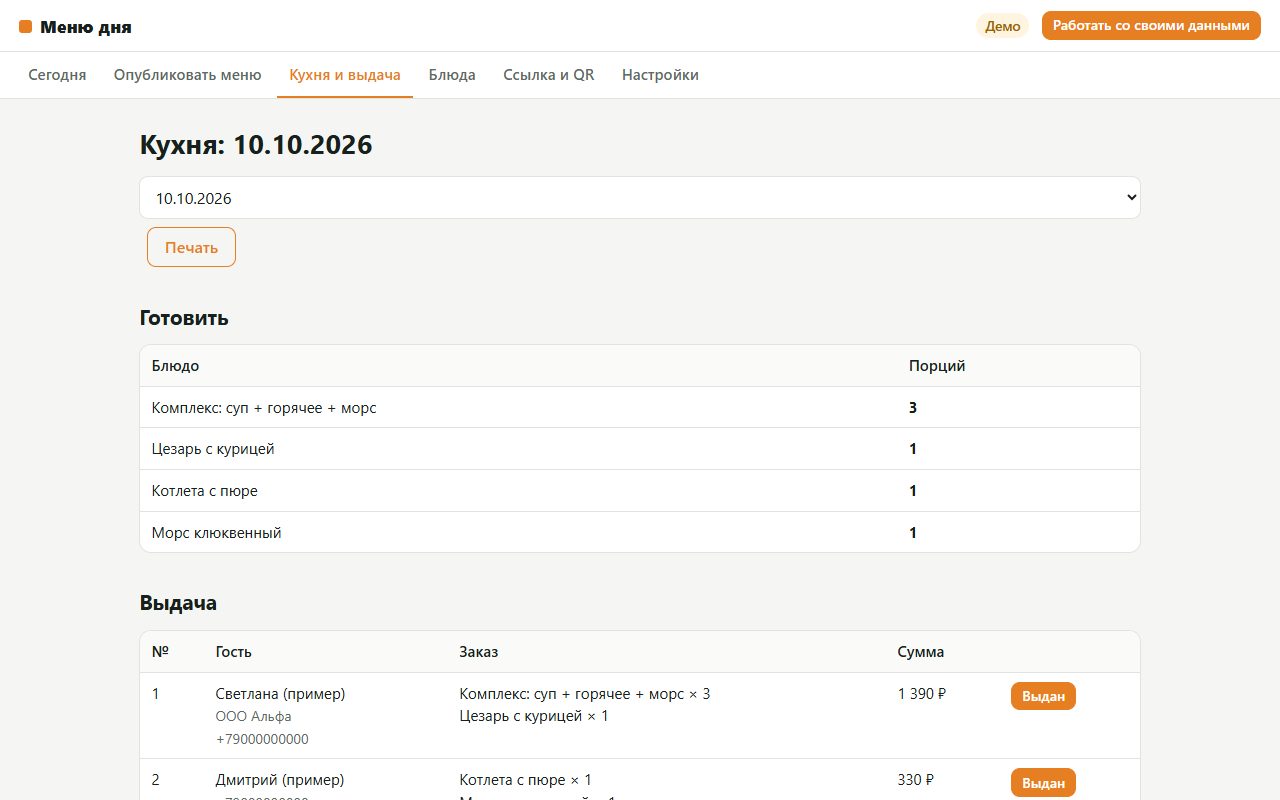Click guest name Дмитрий (пример)
This screenshot has height=800, width=1280.
click(x=280, y=780)
